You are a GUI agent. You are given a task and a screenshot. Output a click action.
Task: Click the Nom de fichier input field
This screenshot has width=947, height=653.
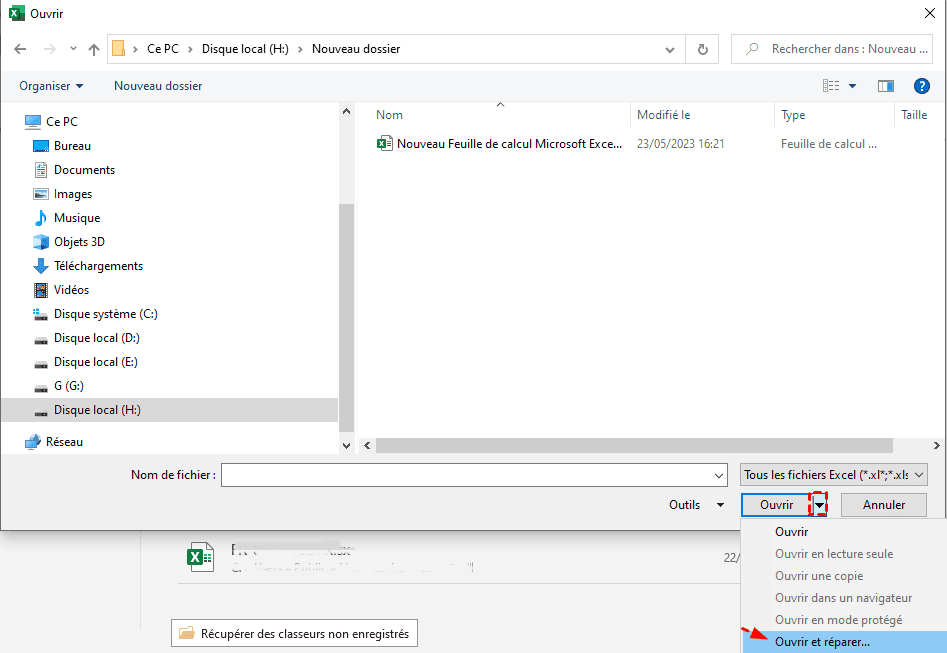(x=473, y=475)
